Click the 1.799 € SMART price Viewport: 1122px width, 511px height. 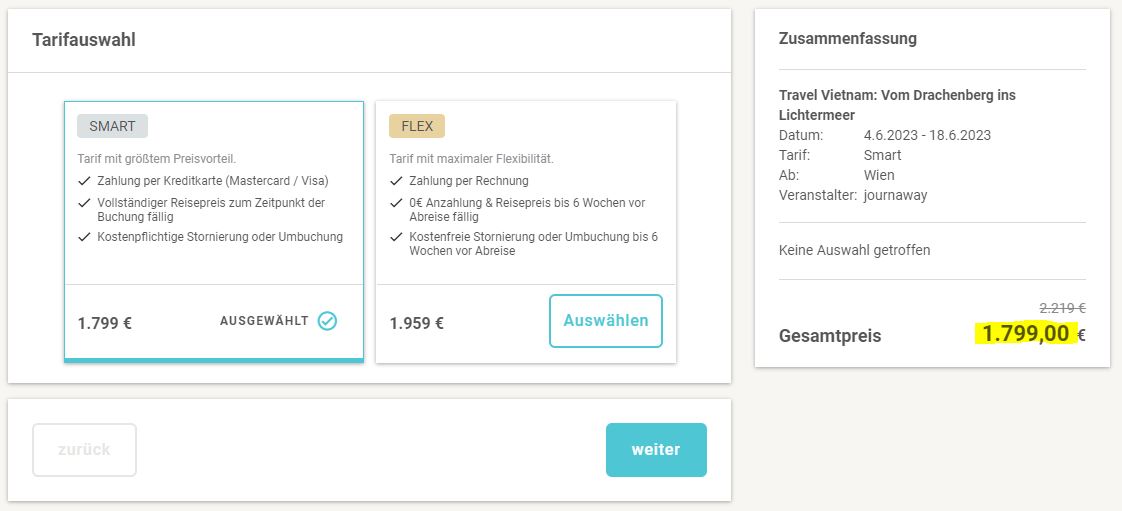coord(104,323)
